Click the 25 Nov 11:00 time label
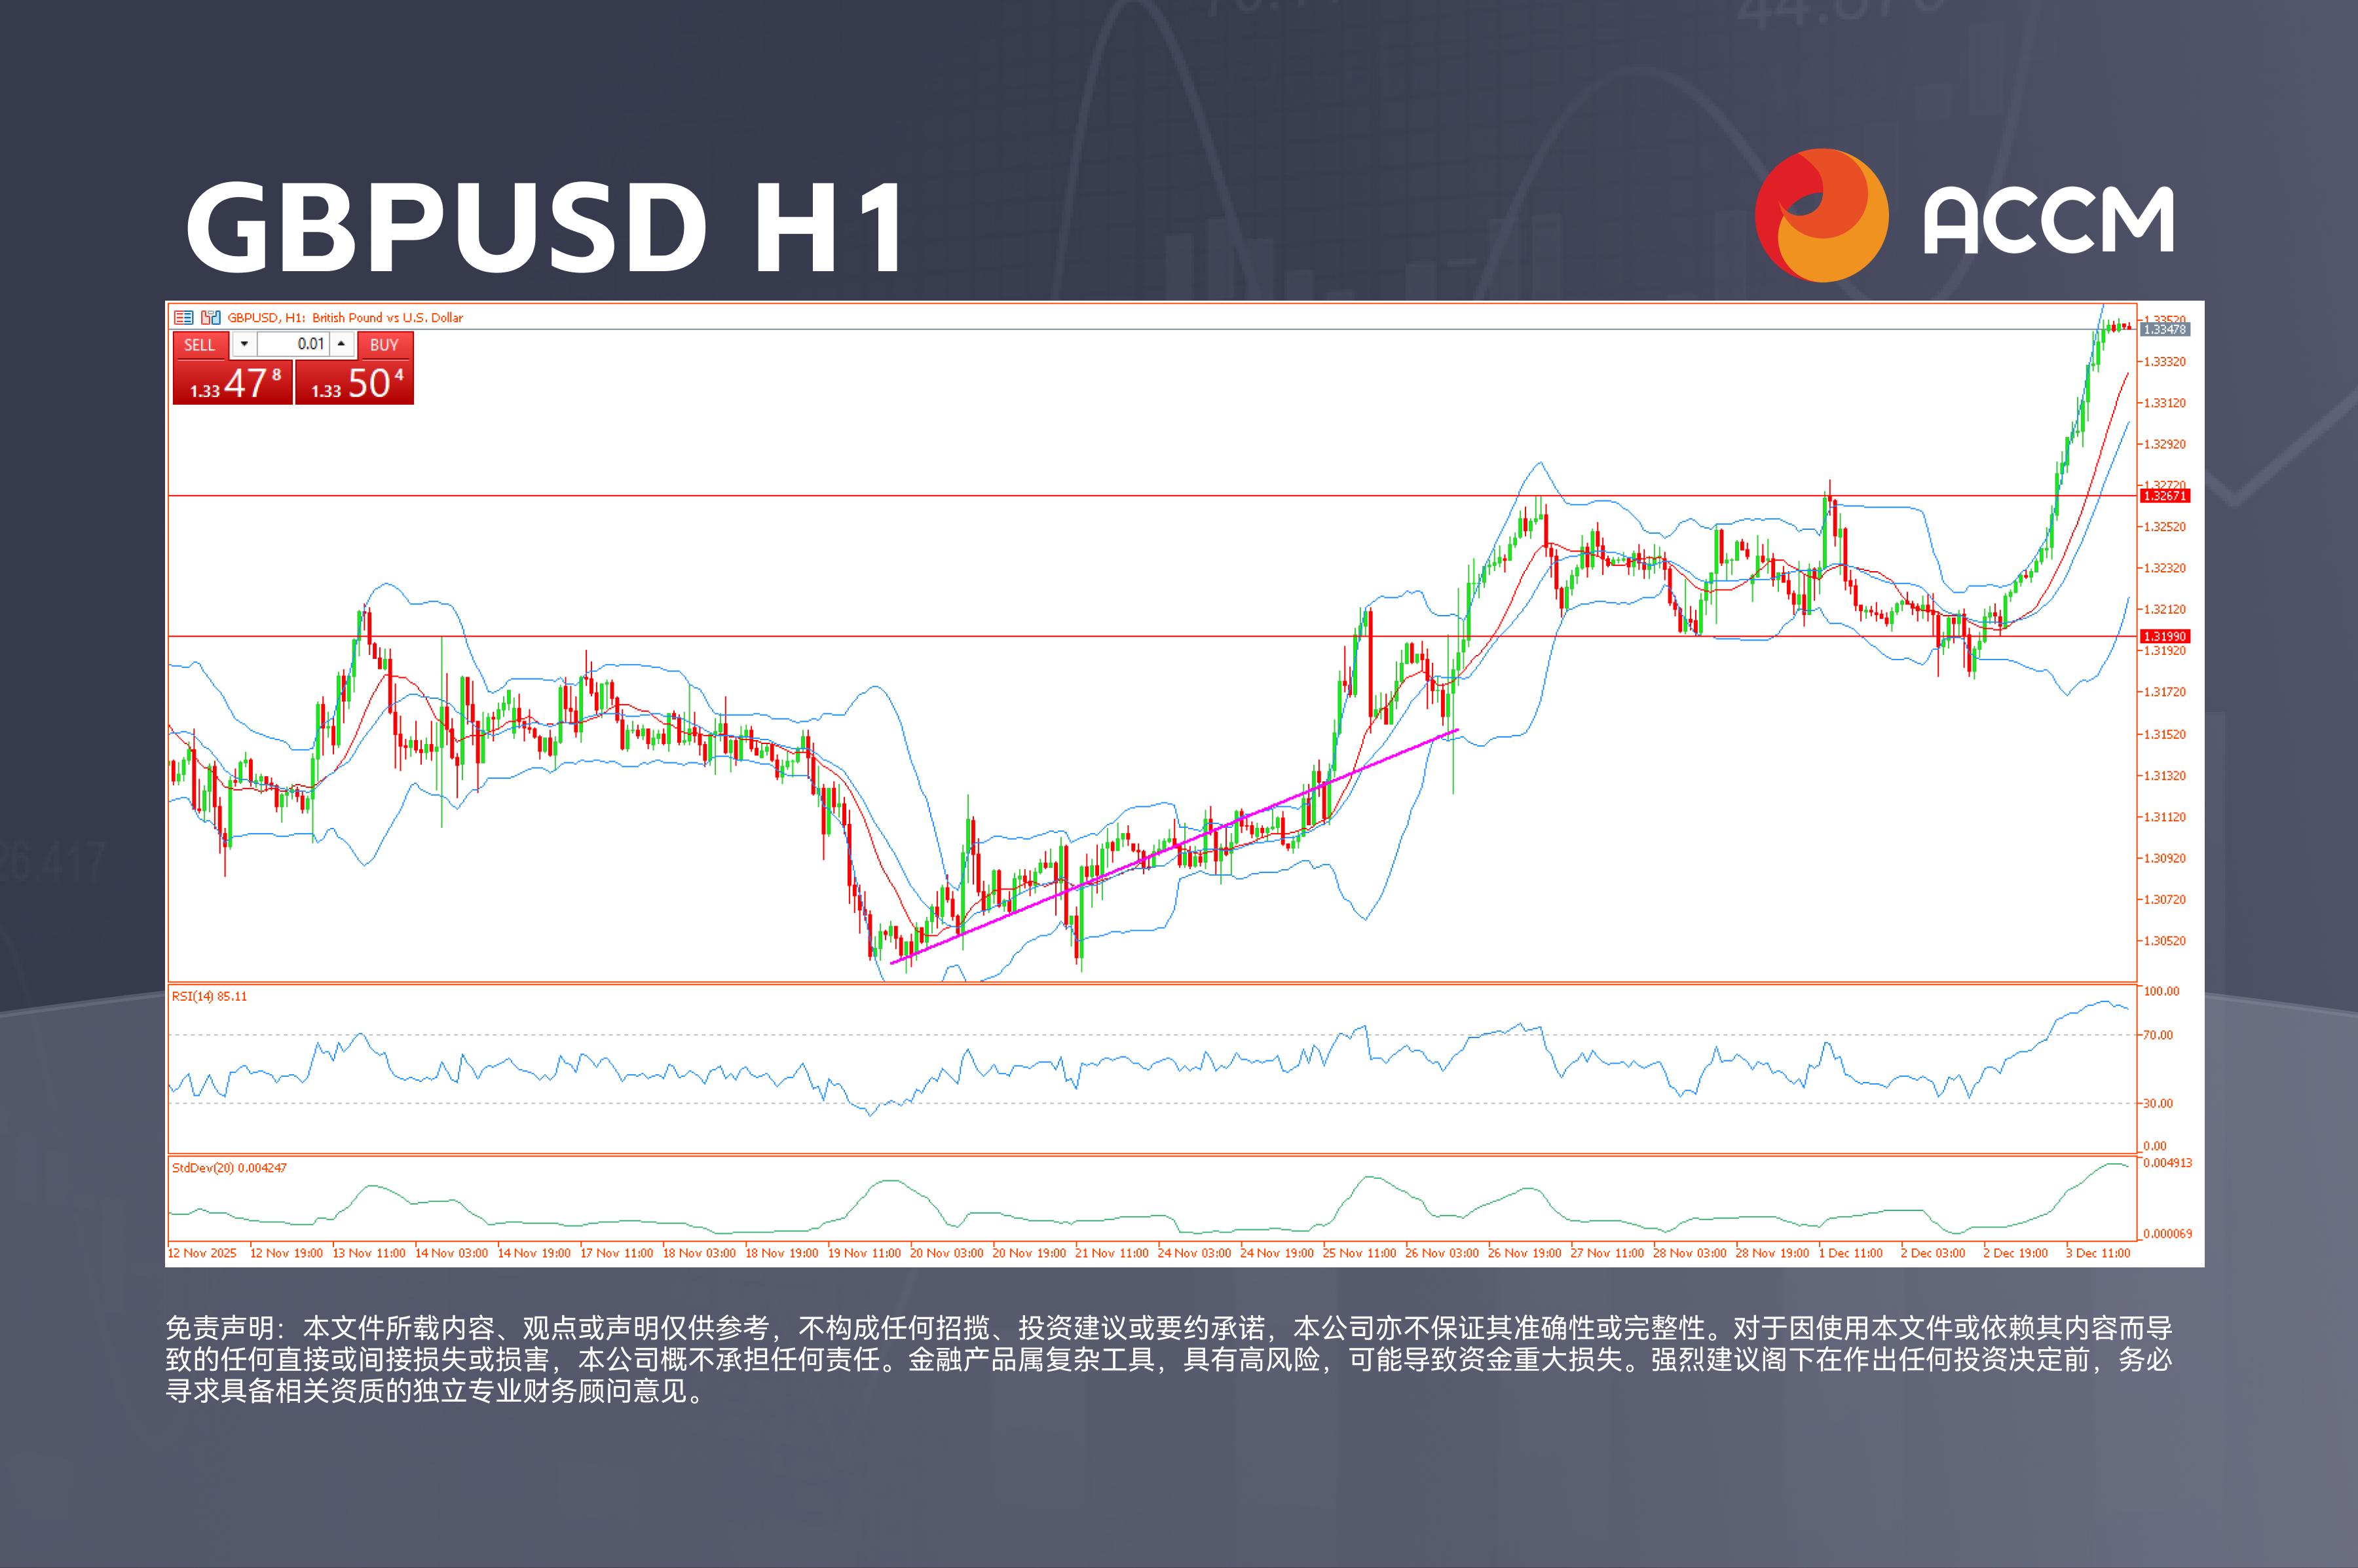Screen dimensions: 2358x1568 (x=1360, y=1253)
